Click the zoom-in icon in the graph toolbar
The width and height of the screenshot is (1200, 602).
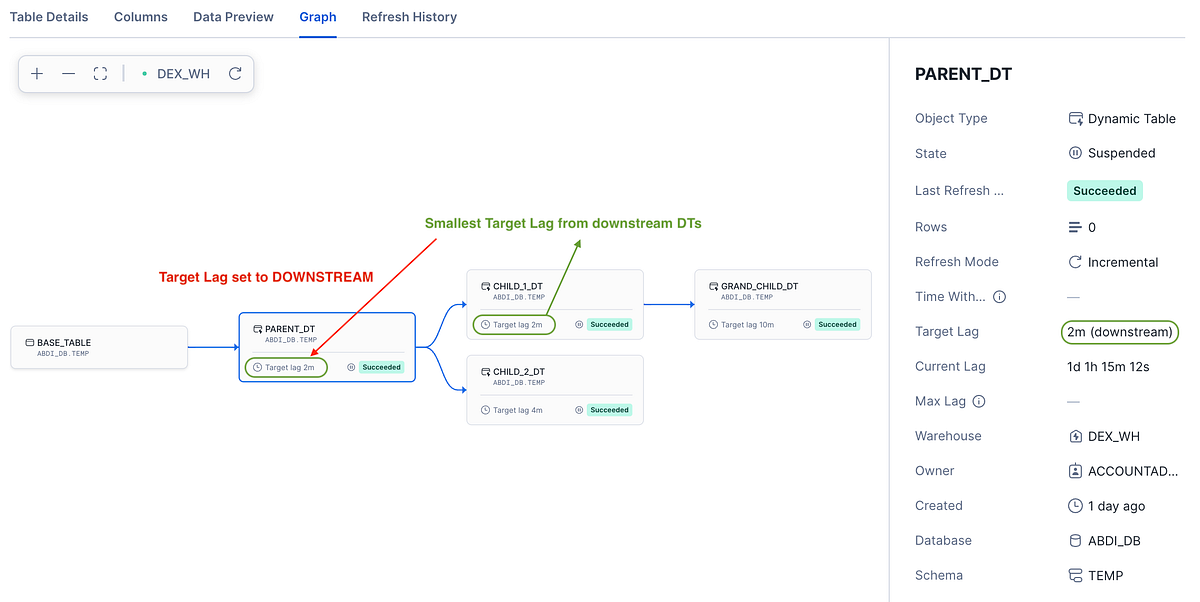pos(37,73)
